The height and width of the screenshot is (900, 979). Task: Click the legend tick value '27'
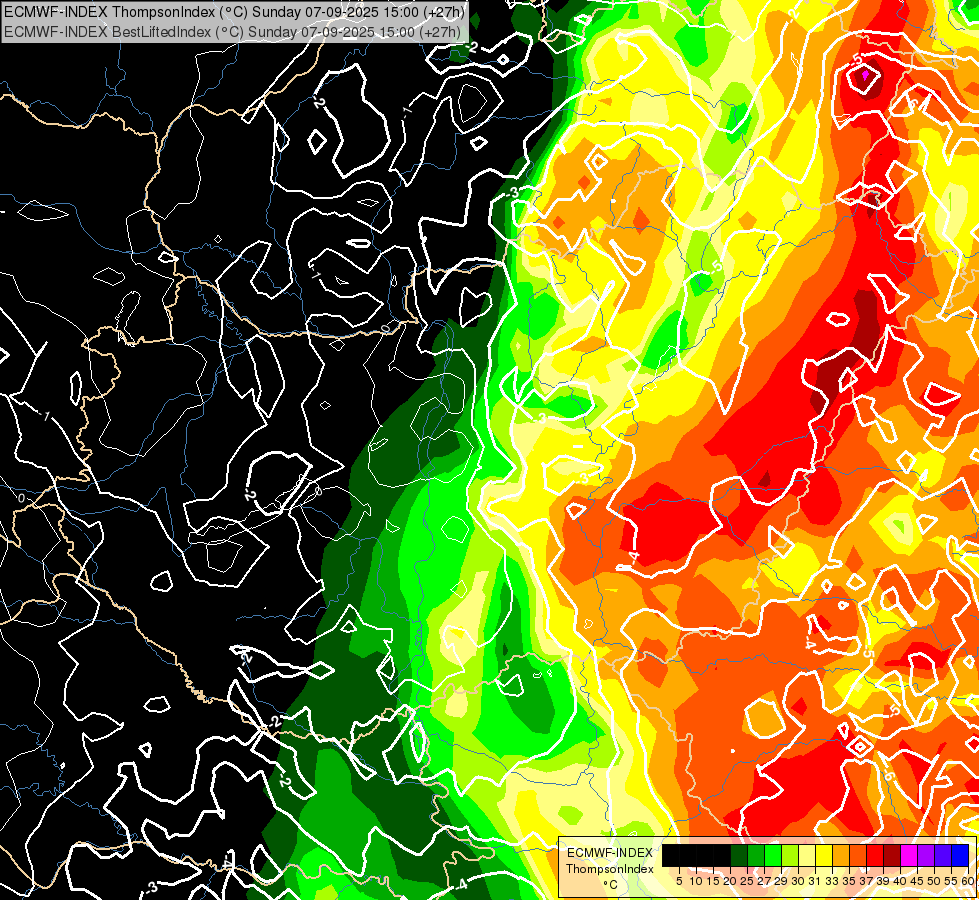pyautogui.click(x=764, y=881)
